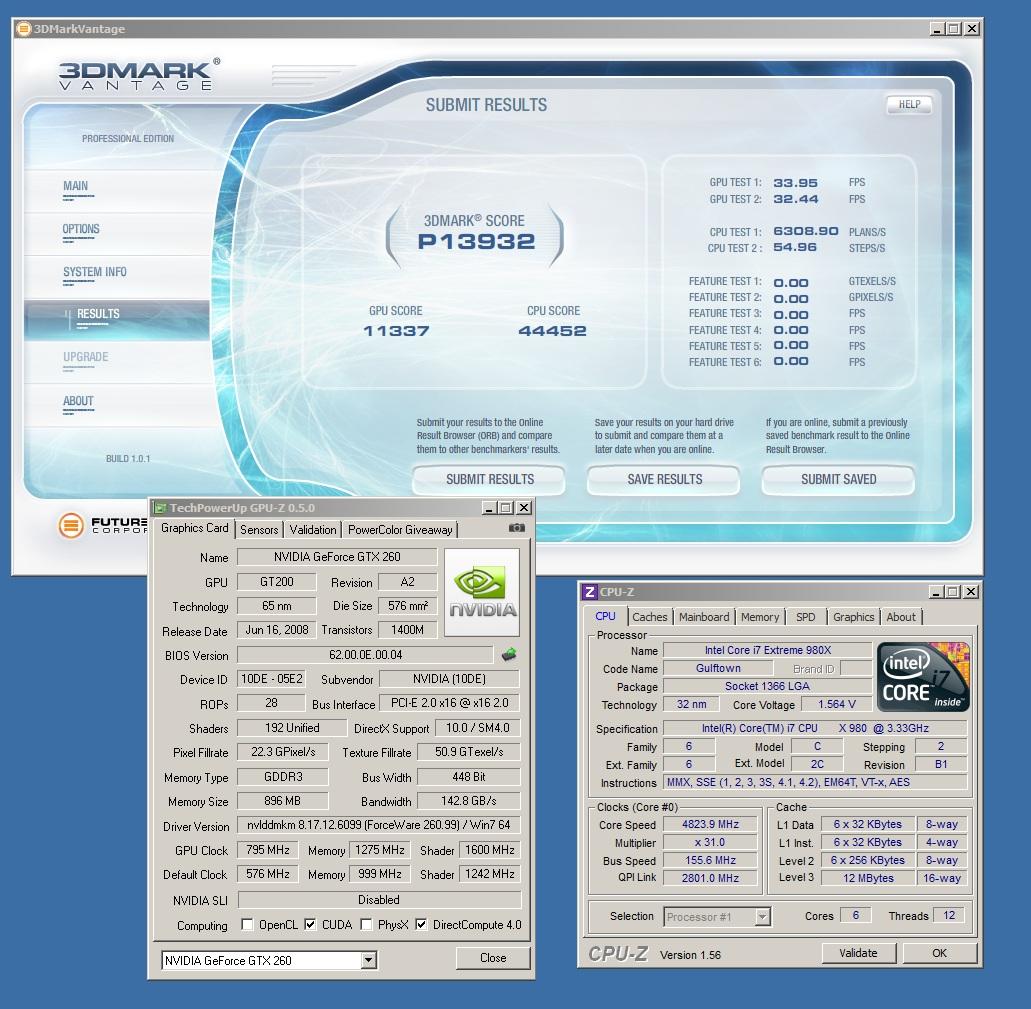Click the BIOS Version field 62.00.0E.00.04

click(x=365, y=655)
